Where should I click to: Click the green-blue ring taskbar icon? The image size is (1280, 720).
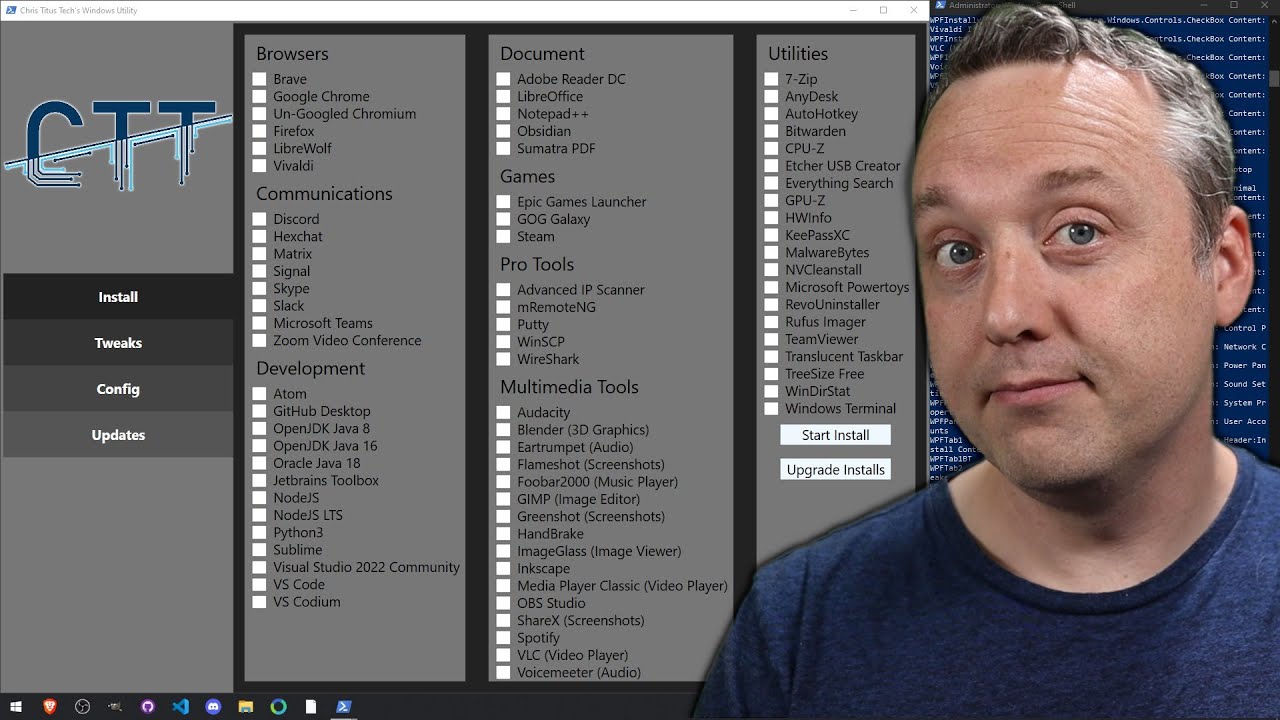279,707
